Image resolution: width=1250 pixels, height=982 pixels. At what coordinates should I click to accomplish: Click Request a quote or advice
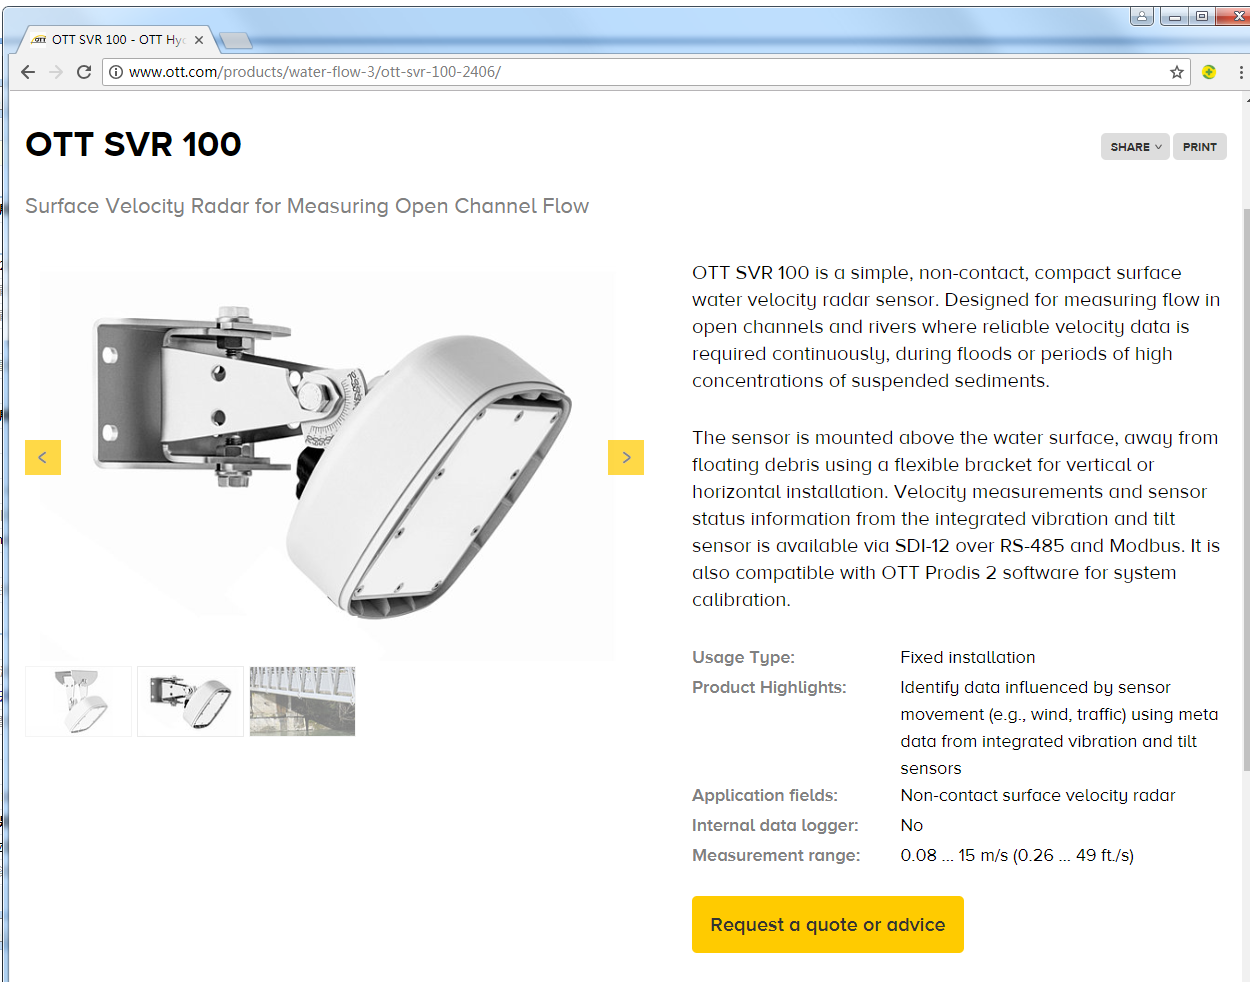(x=828, y=925)
